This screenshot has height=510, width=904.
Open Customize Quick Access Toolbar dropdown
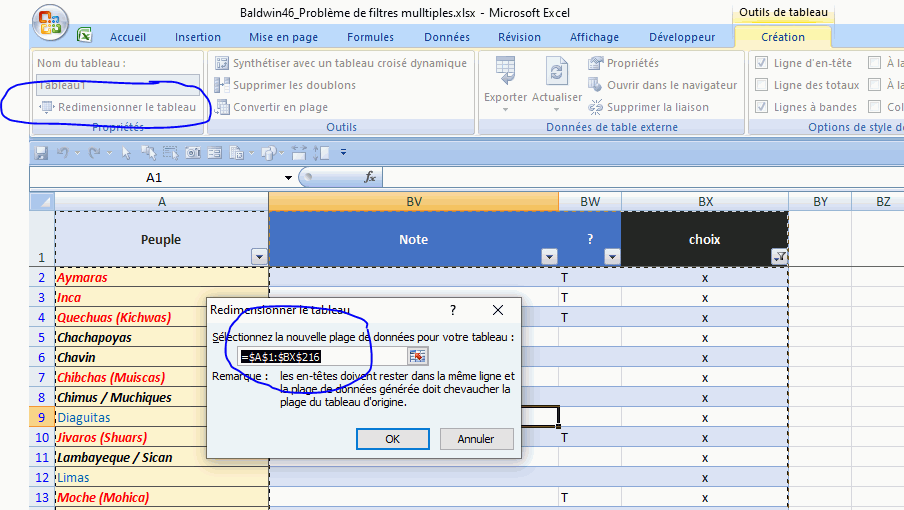pyautogui.click(x=344, y=153)
